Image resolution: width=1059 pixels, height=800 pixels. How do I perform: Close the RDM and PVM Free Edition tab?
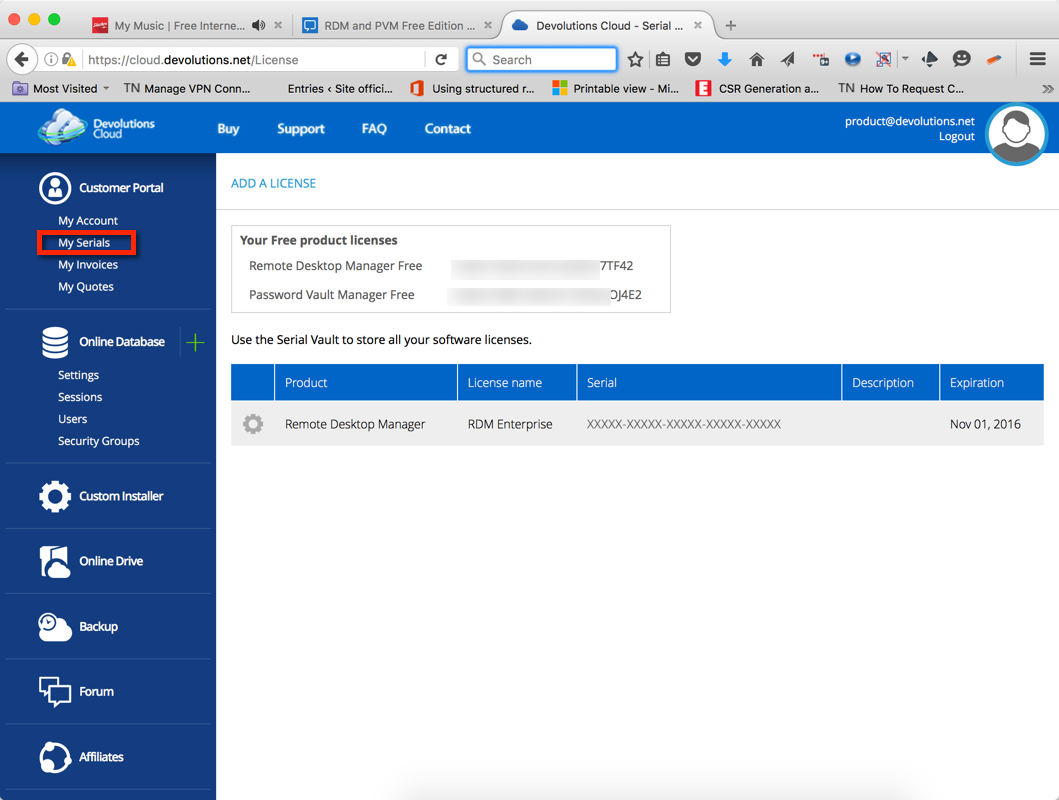point(488,26)
